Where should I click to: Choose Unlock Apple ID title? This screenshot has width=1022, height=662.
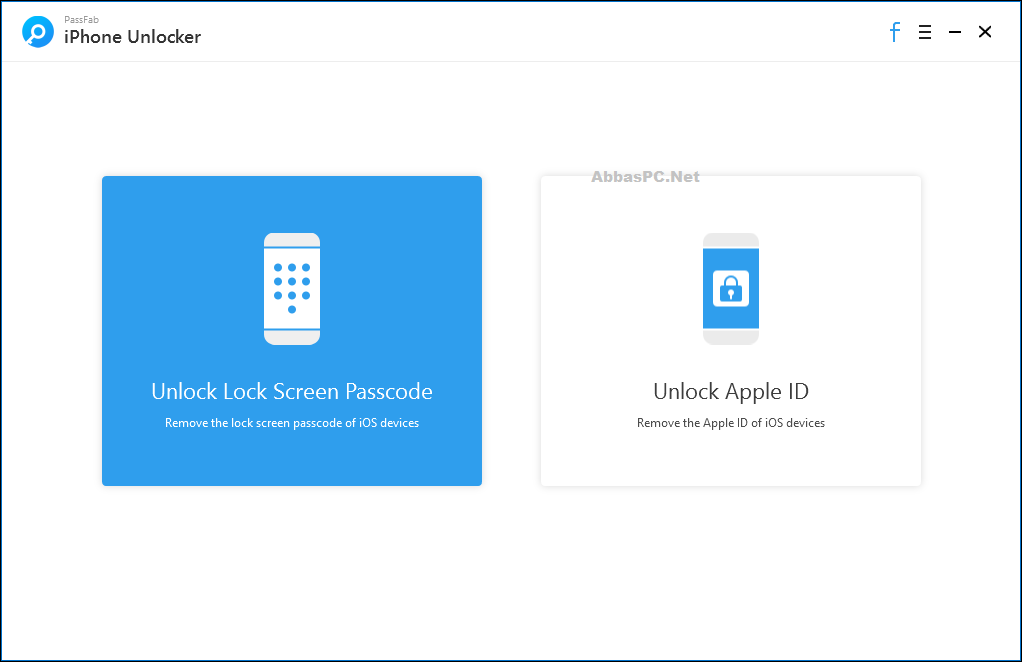tap(731, 391)
